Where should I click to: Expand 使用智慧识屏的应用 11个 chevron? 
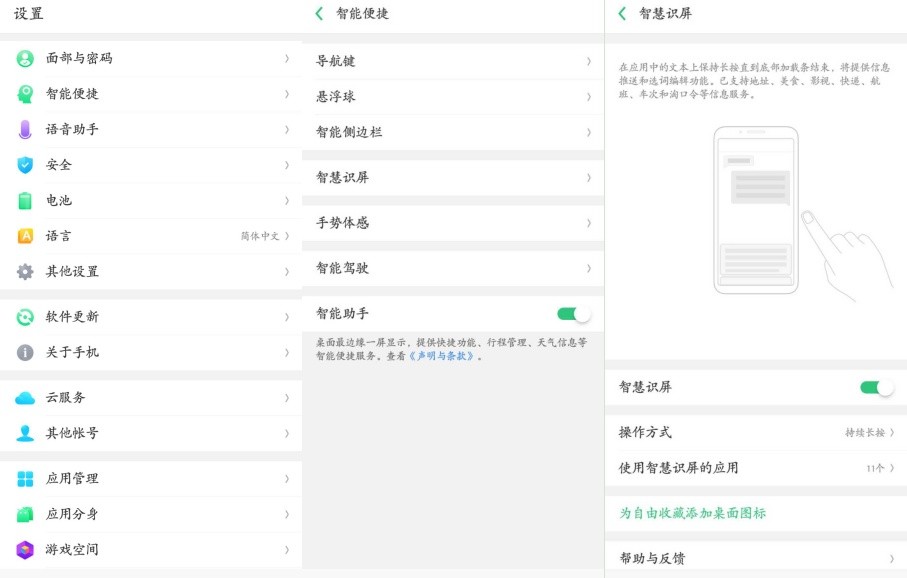click(892, 468)
